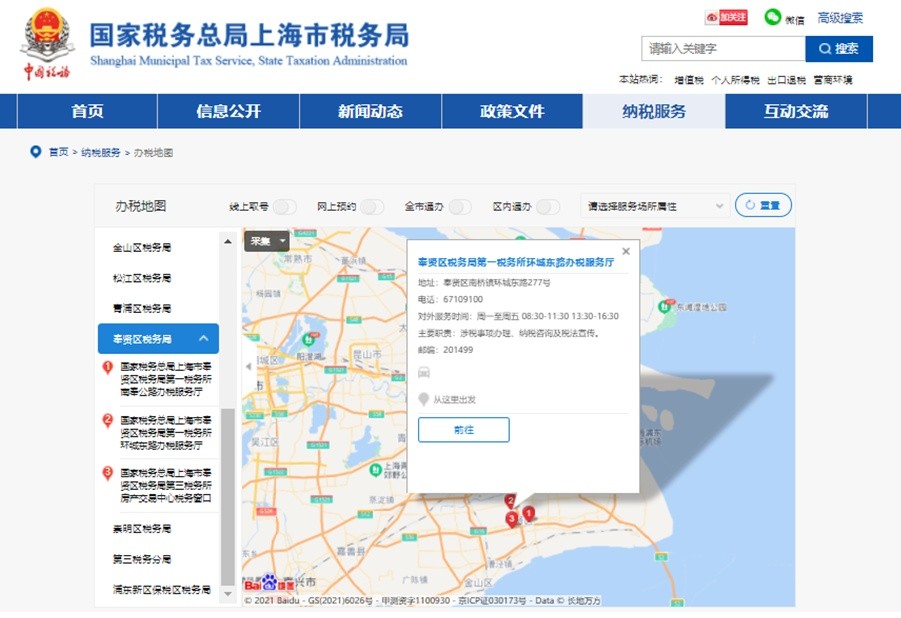Turn on the 全市通办 switch

tap(460, 206)
